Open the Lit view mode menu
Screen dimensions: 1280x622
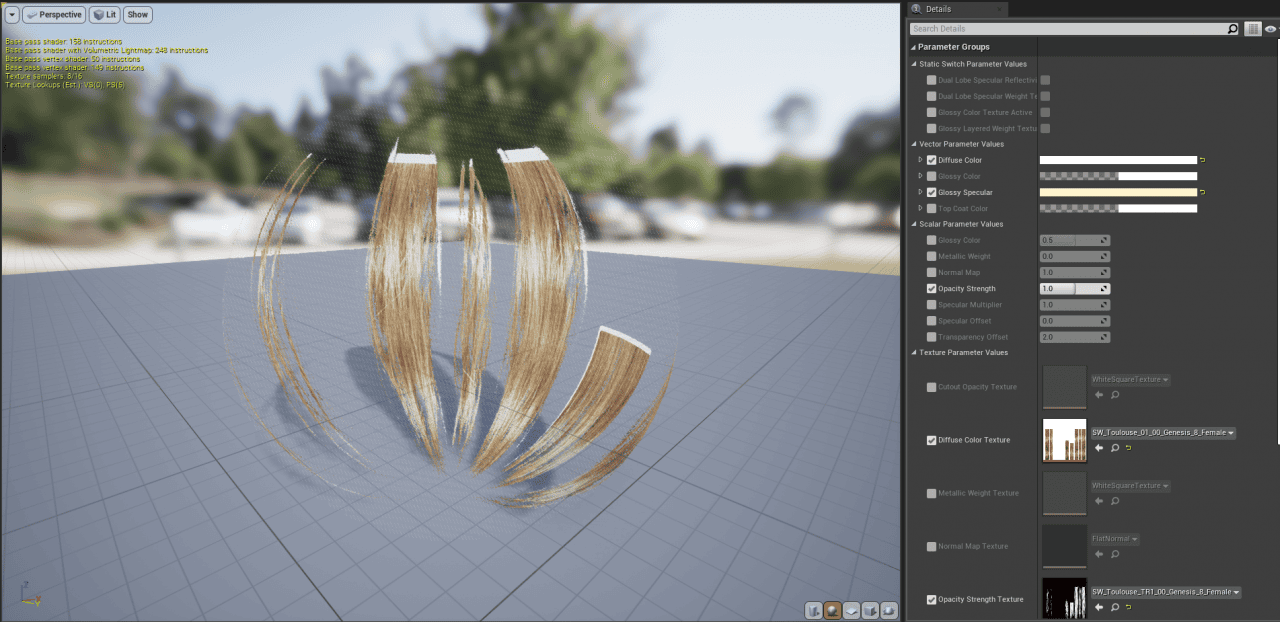103,14
